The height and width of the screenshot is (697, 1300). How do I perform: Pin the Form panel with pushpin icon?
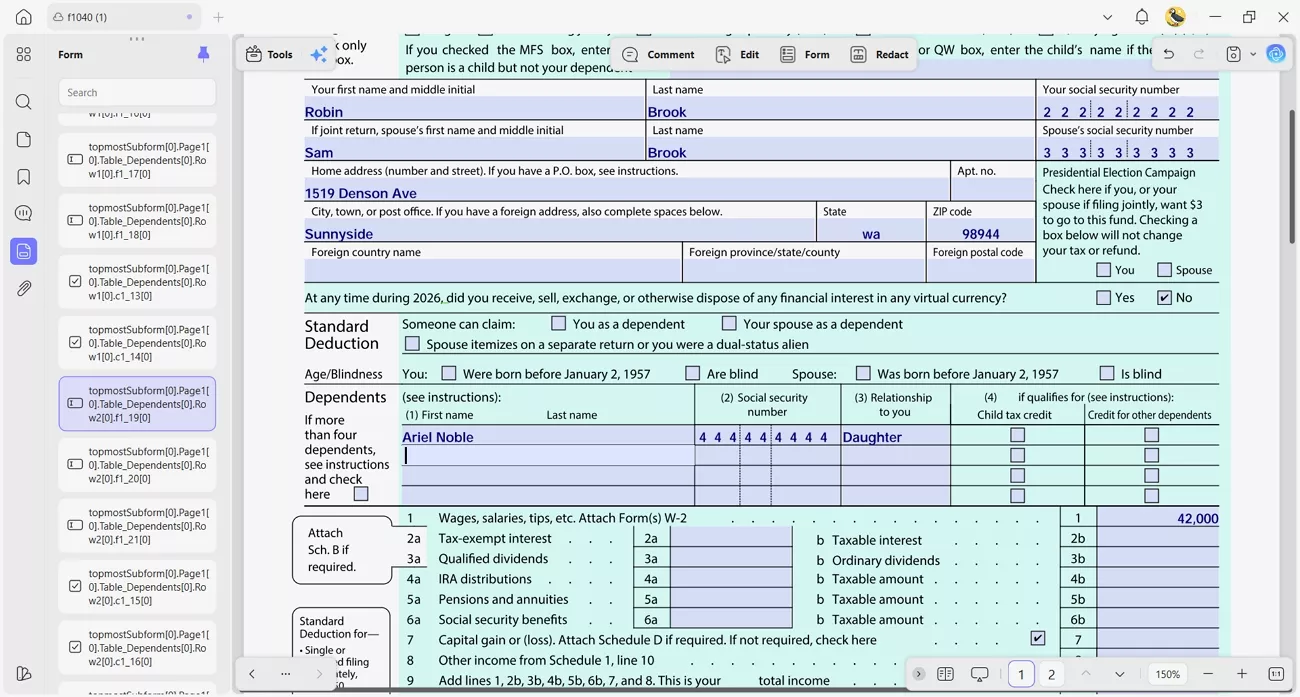pyautogui.click(x=204, y=54)
